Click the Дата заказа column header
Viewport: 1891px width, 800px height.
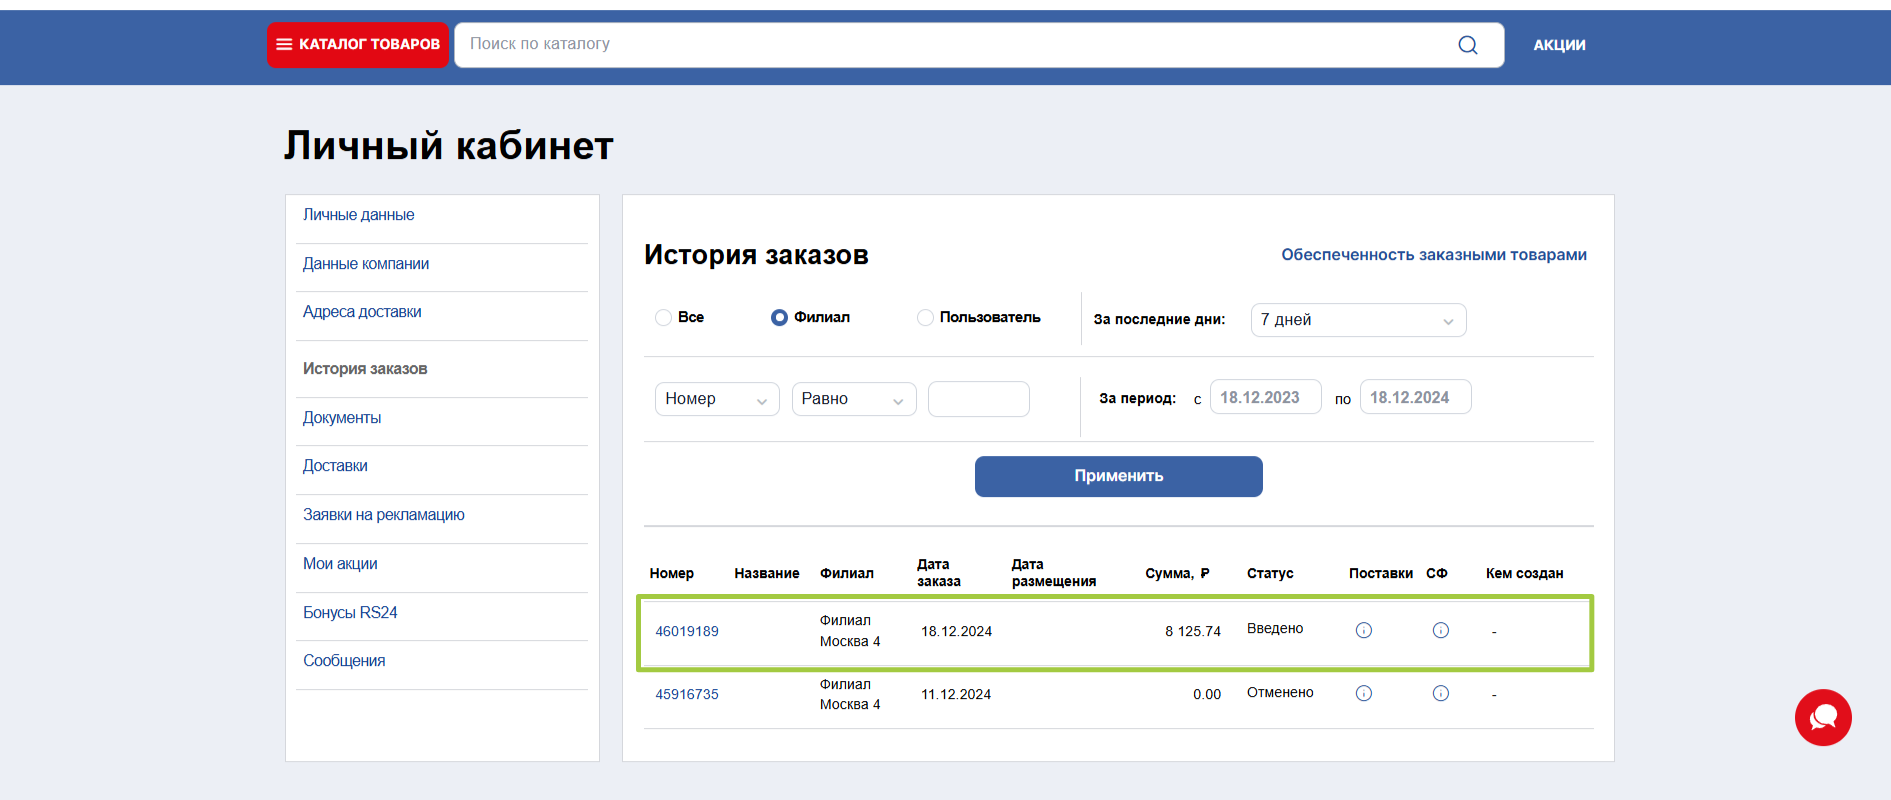point(939,573)
